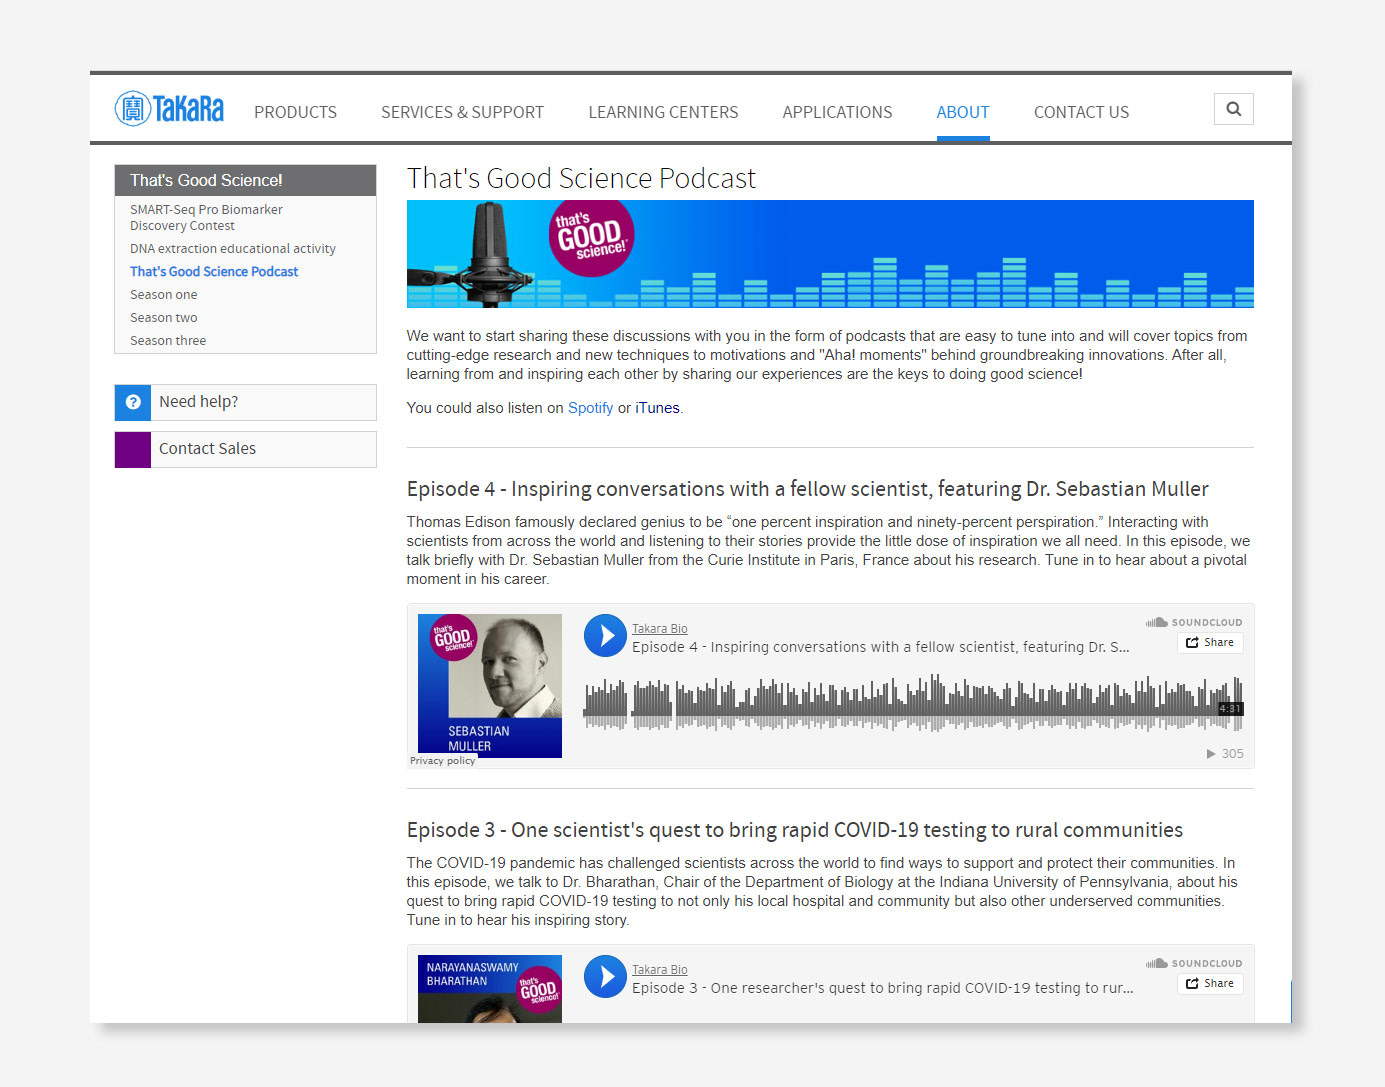Select the About menu item
The image size is (1385, 1087).
(963, 112)
